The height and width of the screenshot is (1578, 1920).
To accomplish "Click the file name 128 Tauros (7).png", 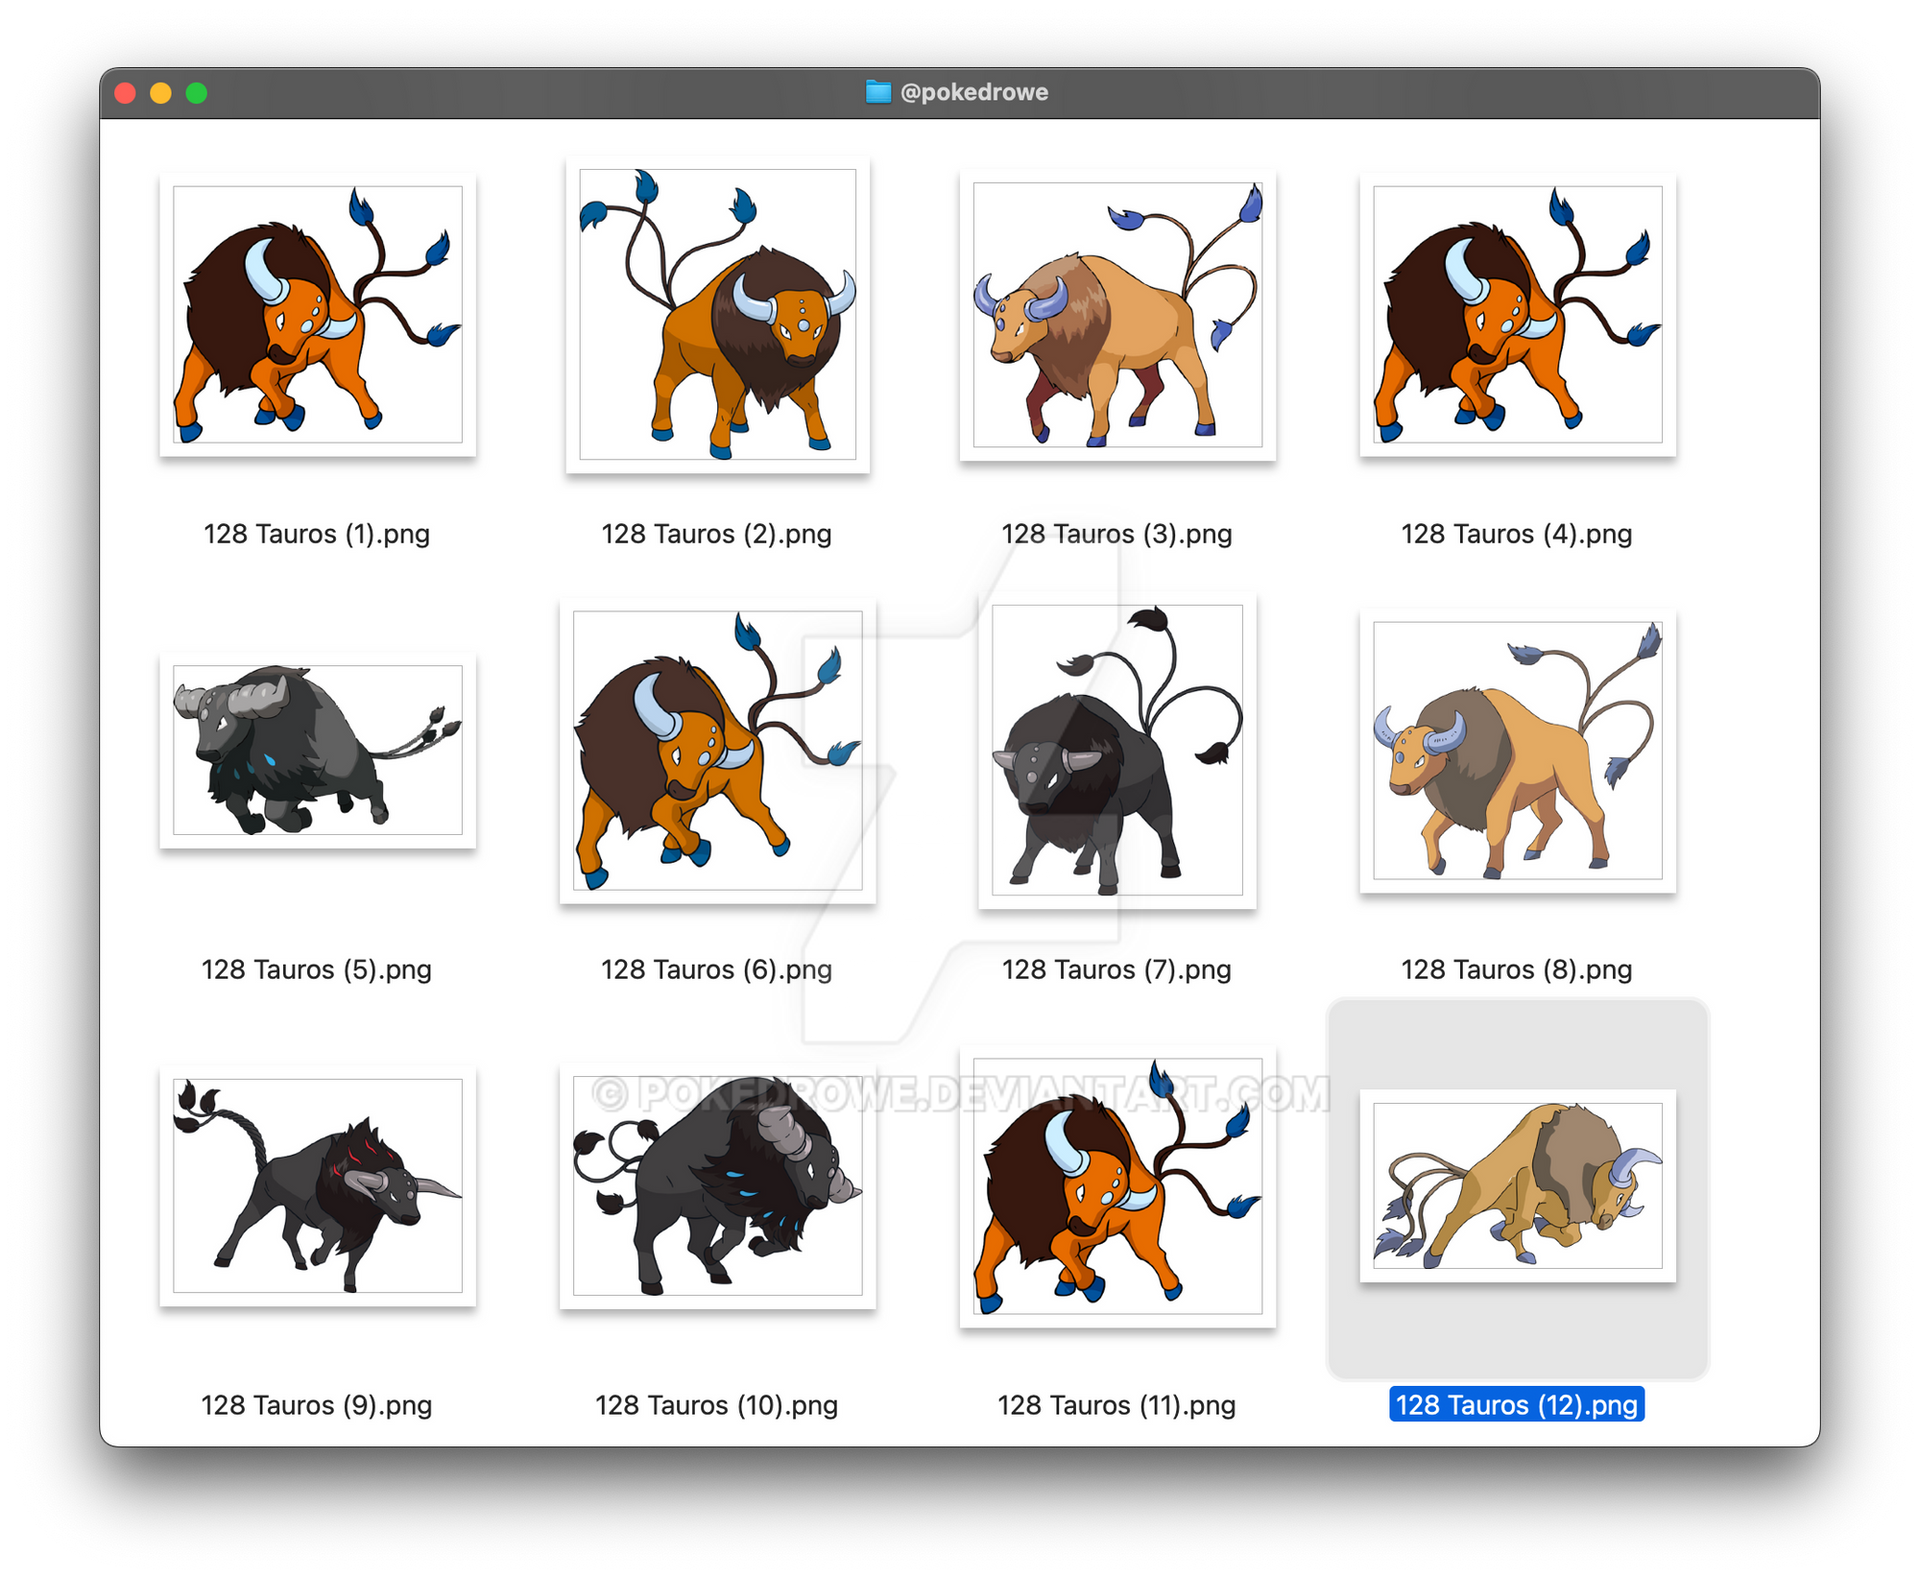I will click(x=1117, y=969).
